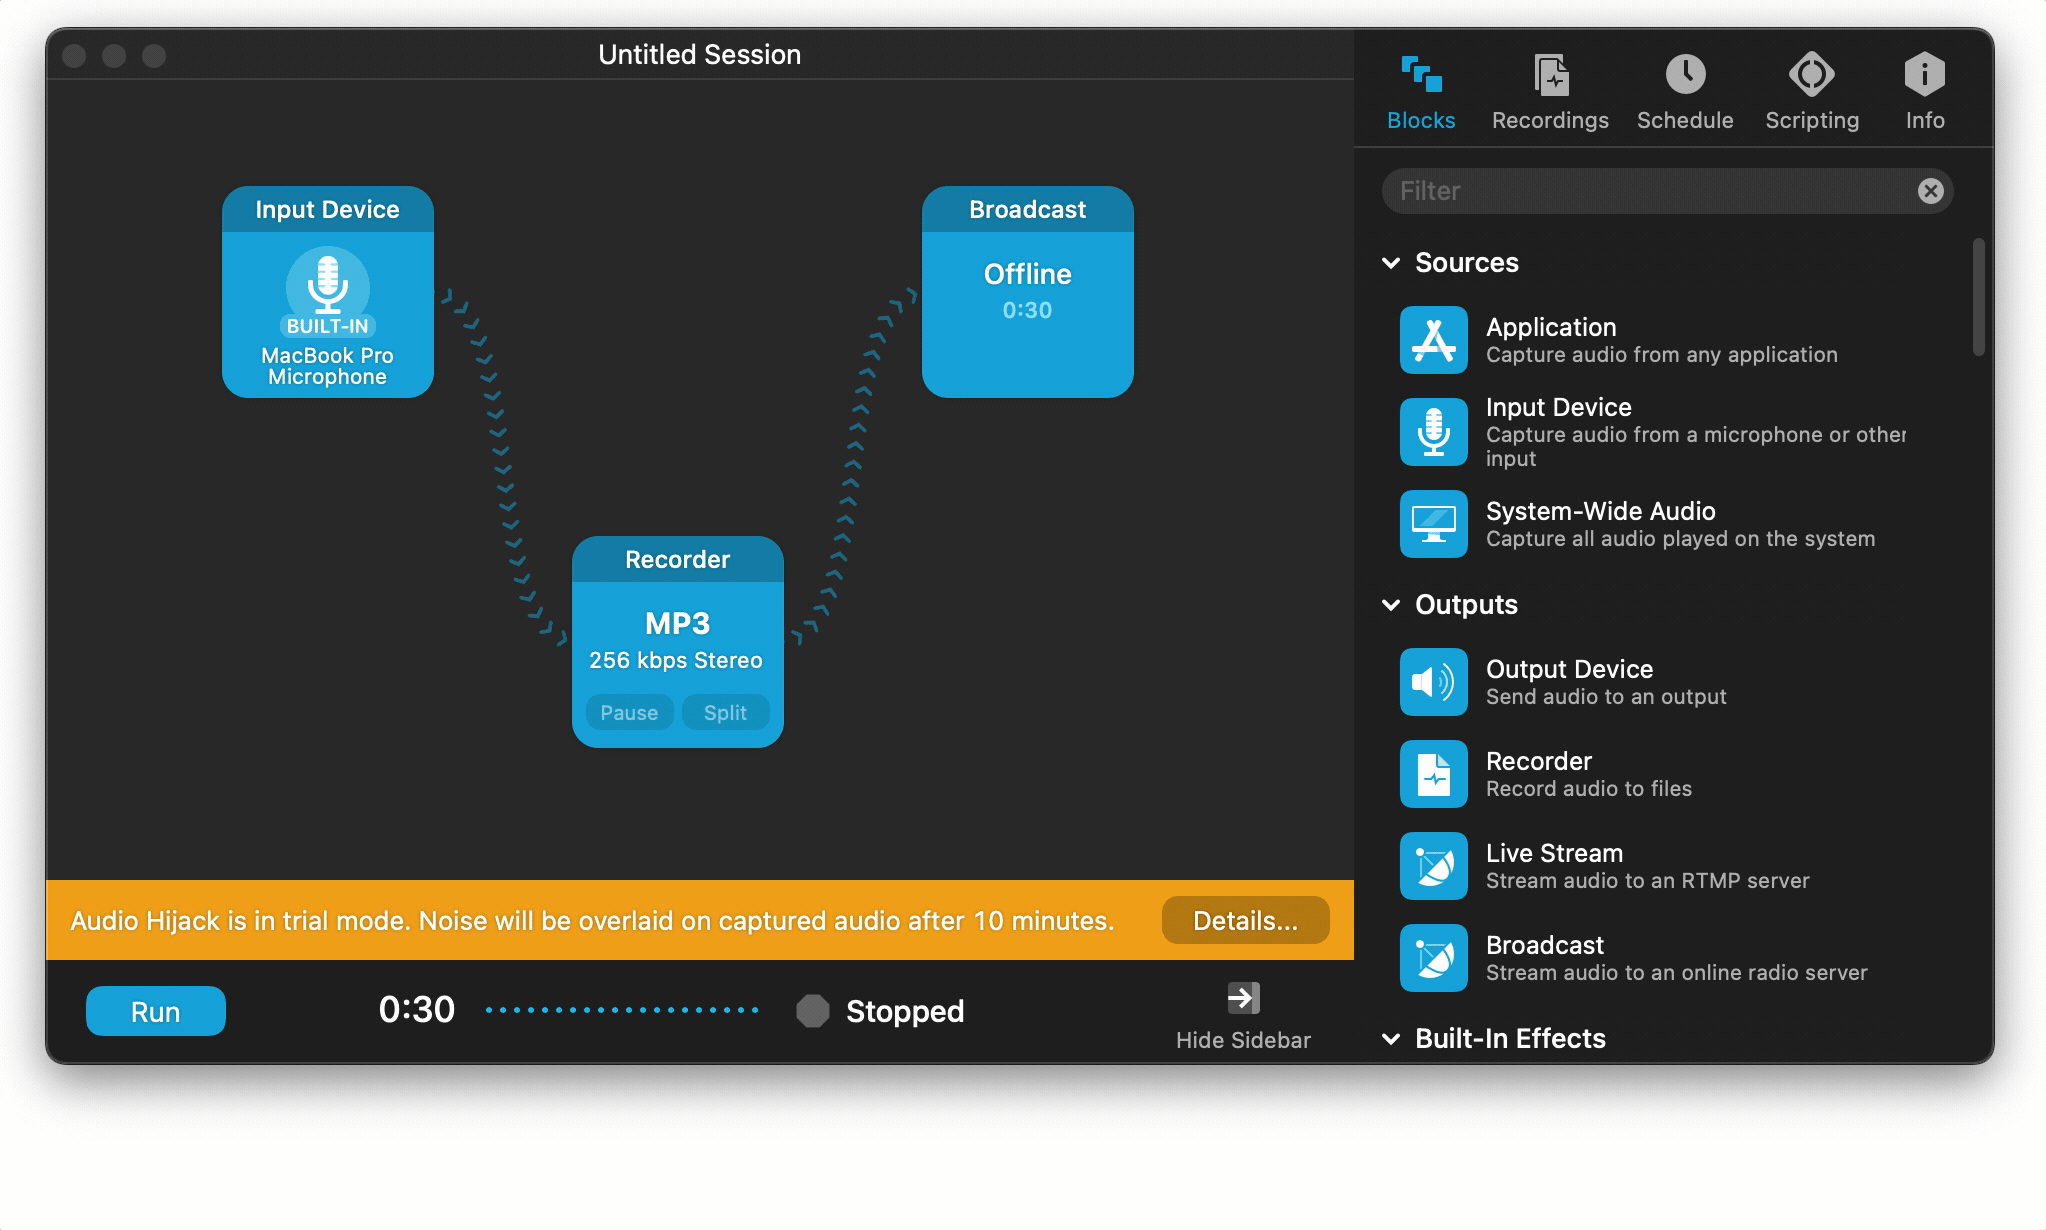This screenshot has width=2046, height=1230.
Task: Select the Recorder file icon in sidebar
Action: tap(1433, 774)
